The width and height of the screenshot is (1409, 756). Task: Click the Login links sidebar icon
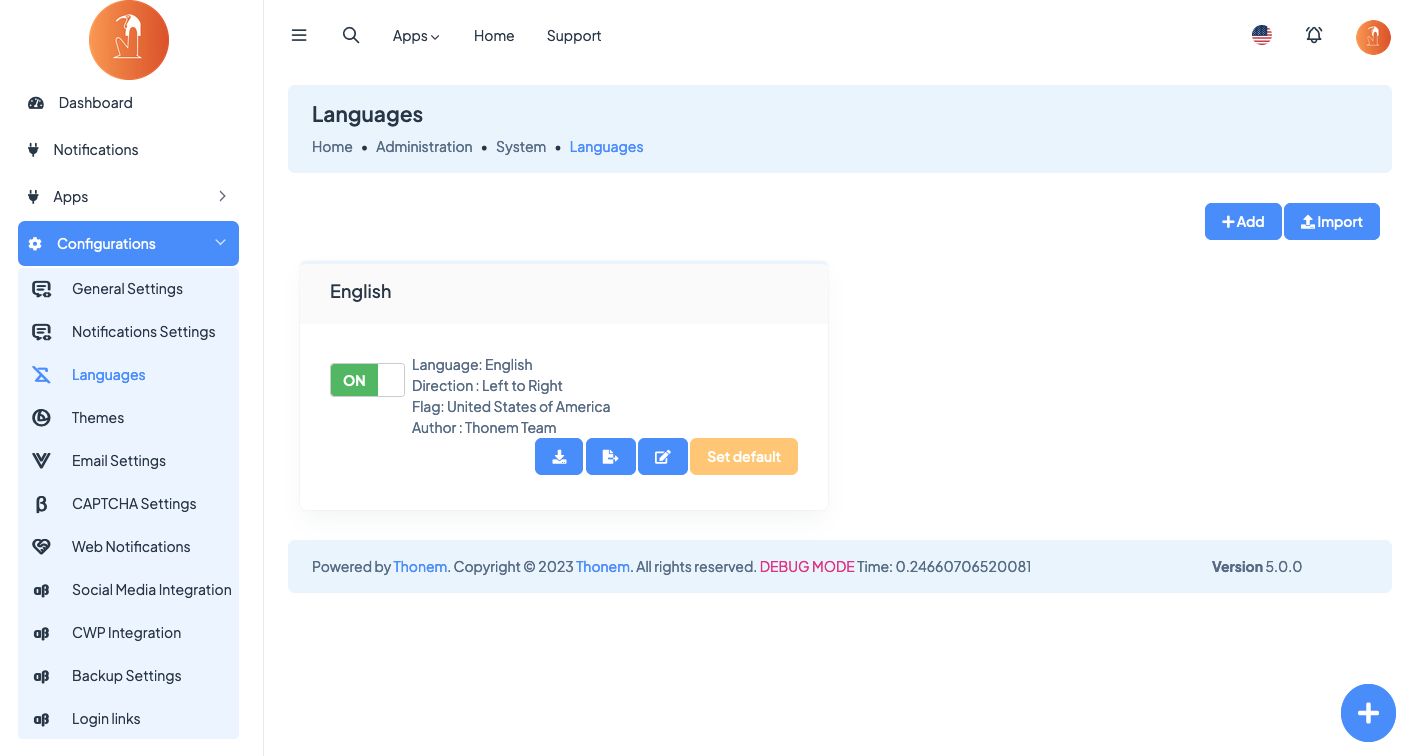coord(41,719)
